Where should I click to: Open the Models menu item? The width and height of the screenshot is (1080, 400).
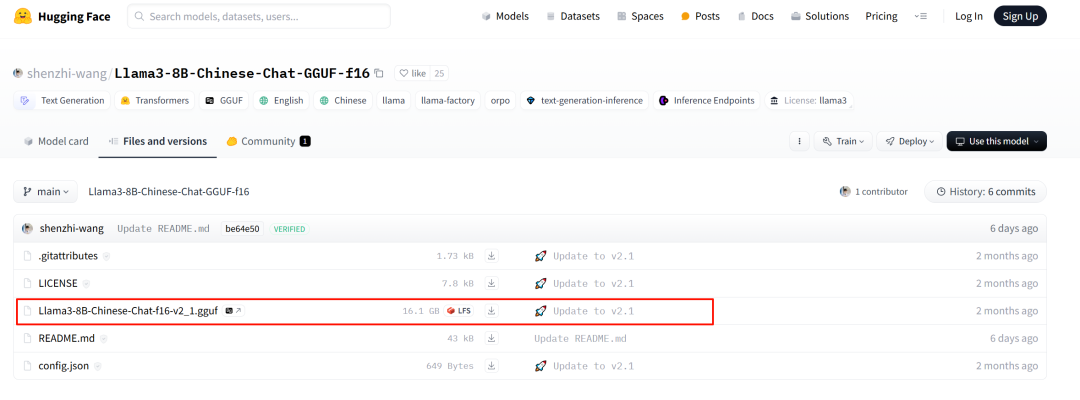click(505, 16)
